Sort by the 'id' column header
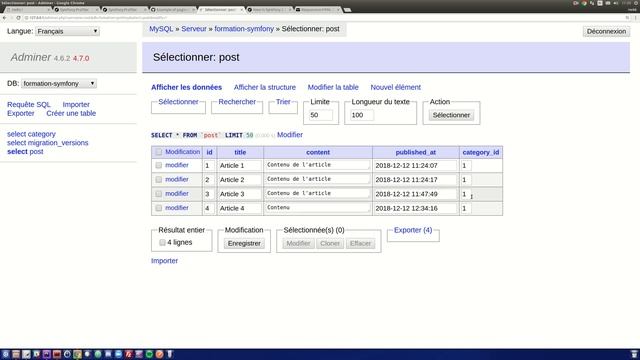 click(209, 152)
